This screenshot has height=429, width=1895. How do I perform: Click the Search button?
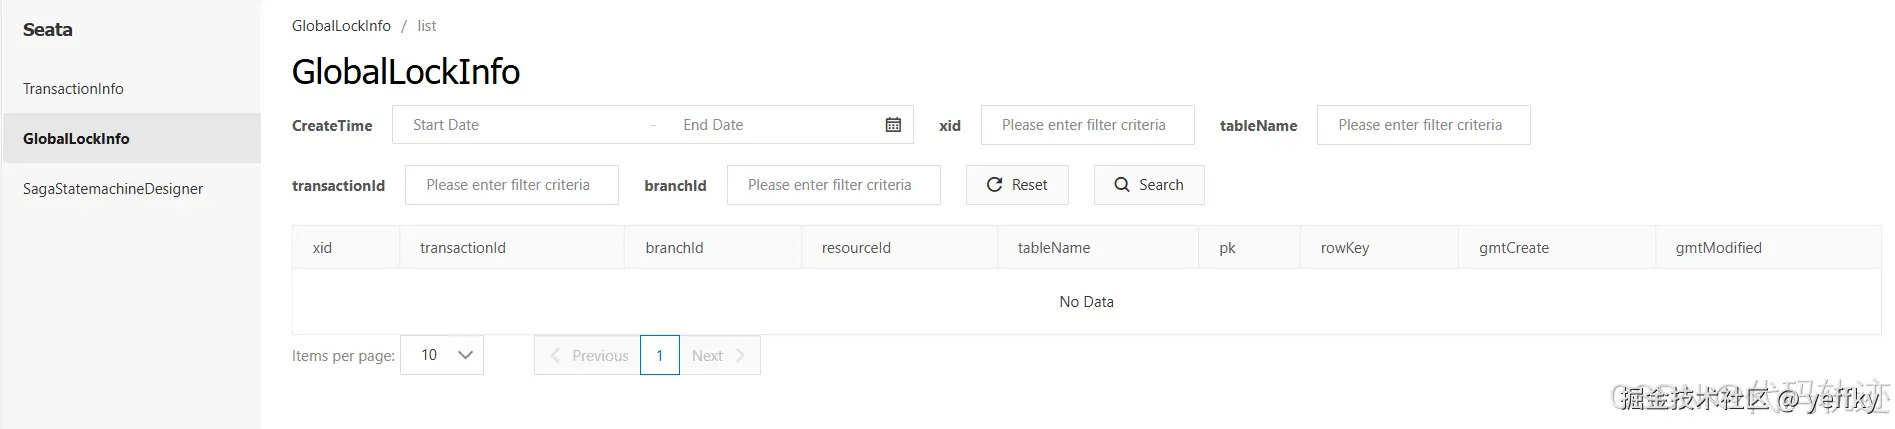coord(1149,185)
